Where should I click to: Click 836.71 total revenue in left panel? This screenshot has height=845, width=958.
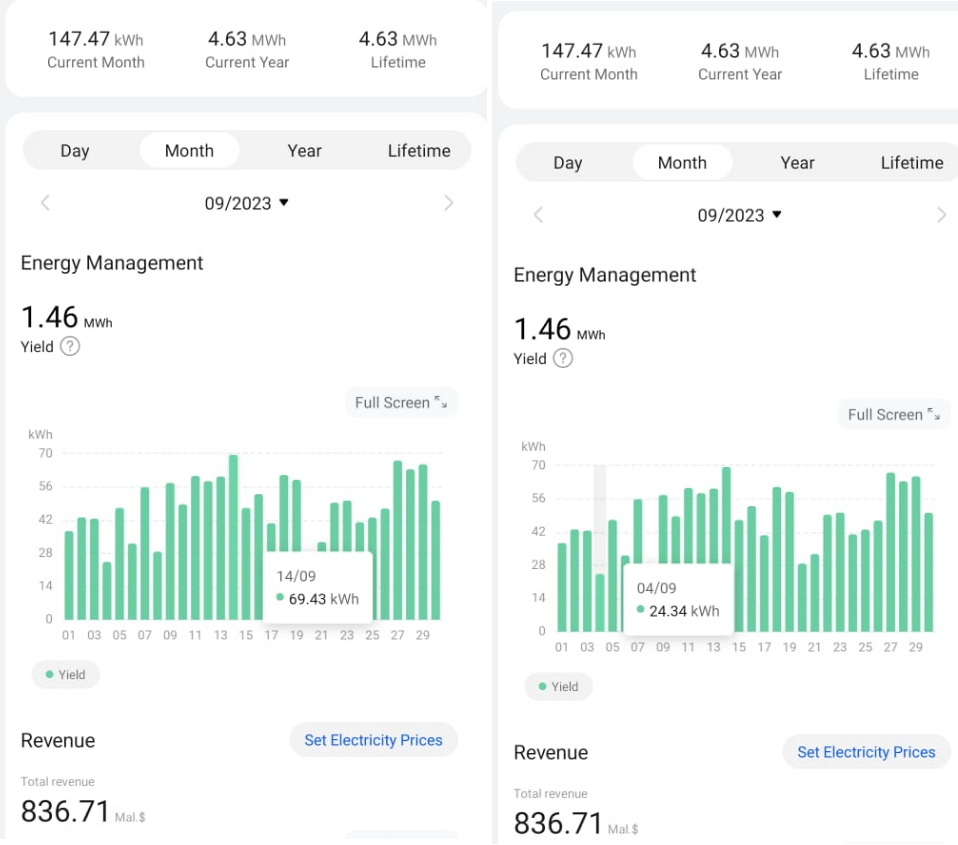[83, 811]
